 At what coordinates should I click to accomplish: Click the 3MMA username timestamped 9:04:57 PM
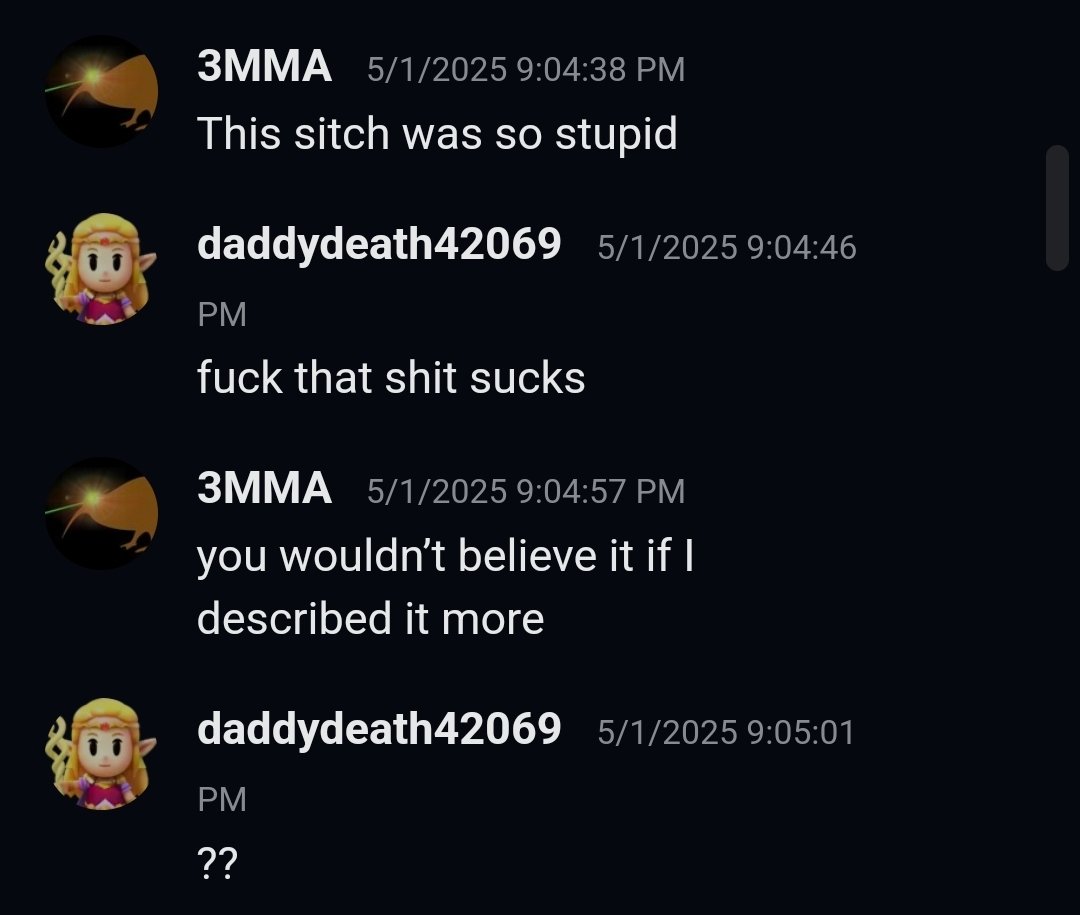pyautogui.click(x=264, y=489)
